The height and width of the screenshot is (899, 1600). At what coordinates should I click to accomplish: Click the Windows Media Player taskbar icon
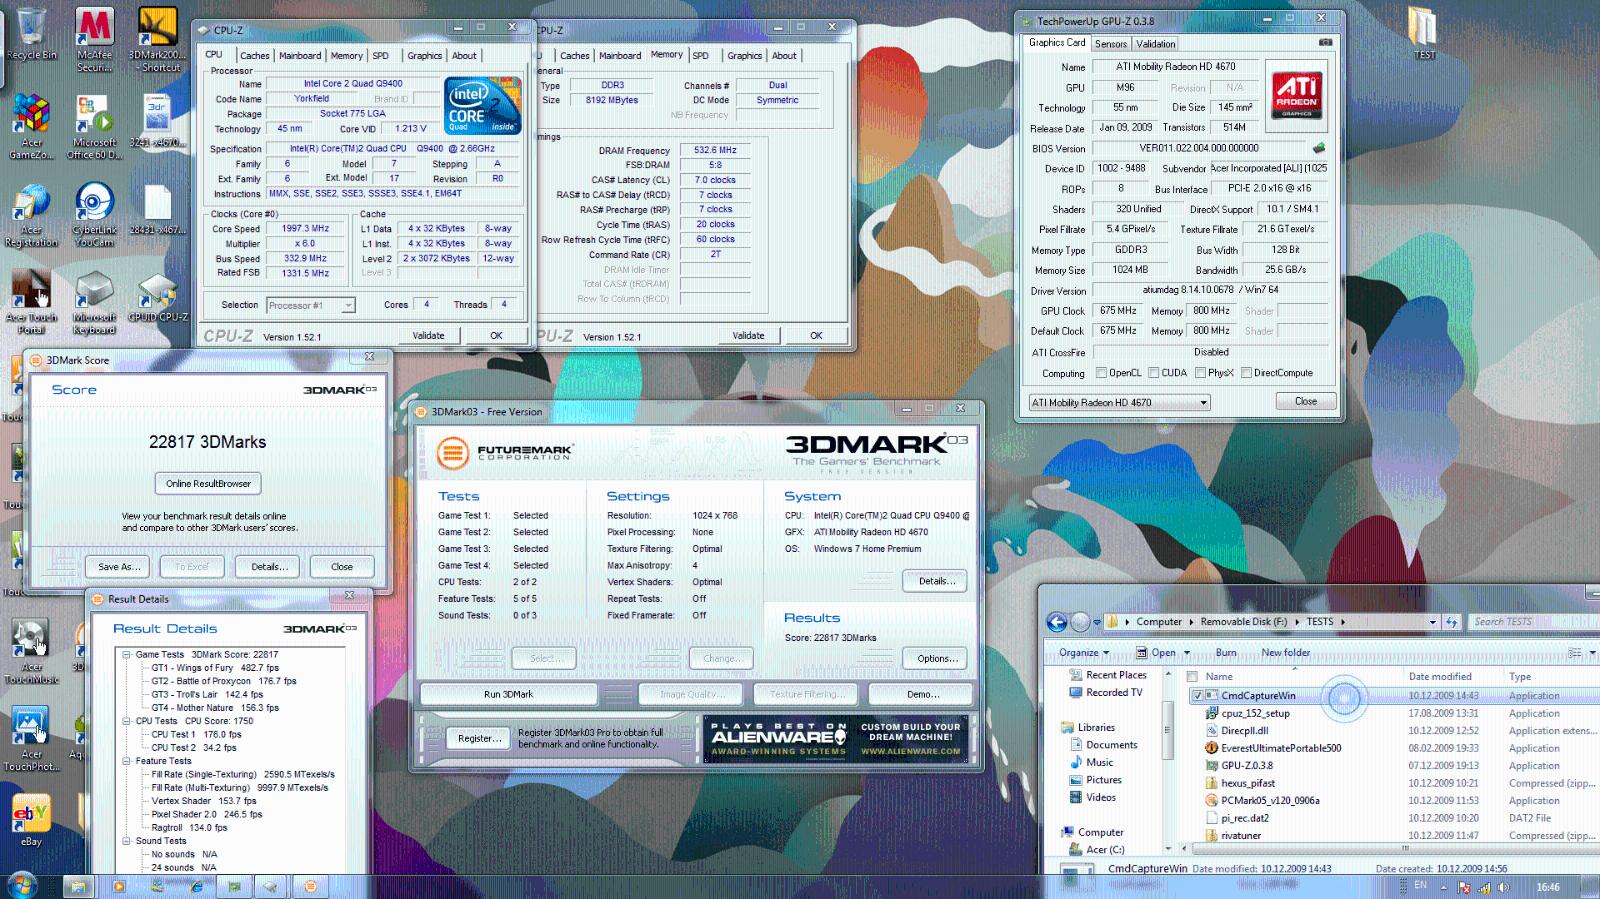pos(119,886)
